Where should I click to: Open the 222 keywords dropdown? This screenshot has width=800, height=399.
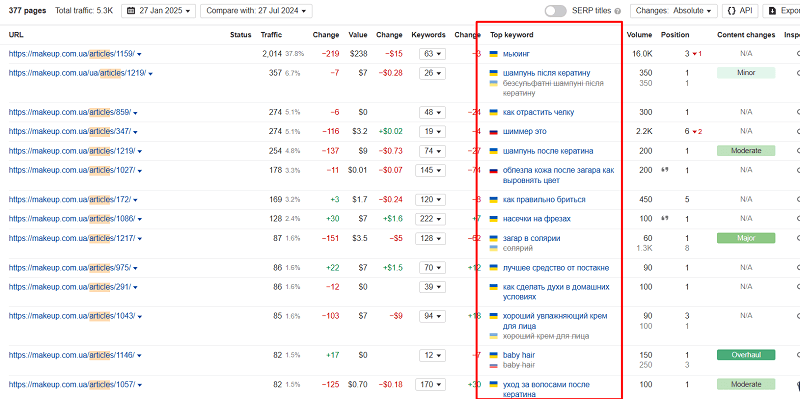431,219
